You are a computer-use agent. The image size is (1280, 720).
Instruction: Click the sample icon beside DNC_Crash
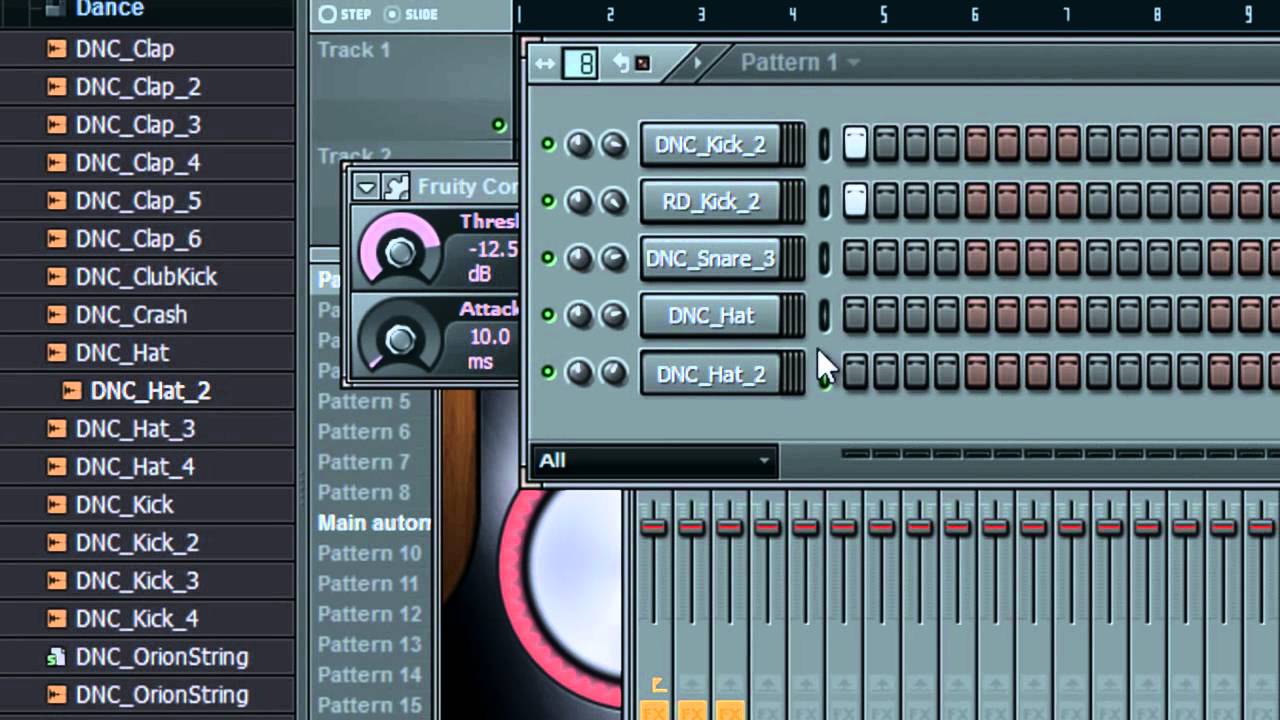coord(57,315)
